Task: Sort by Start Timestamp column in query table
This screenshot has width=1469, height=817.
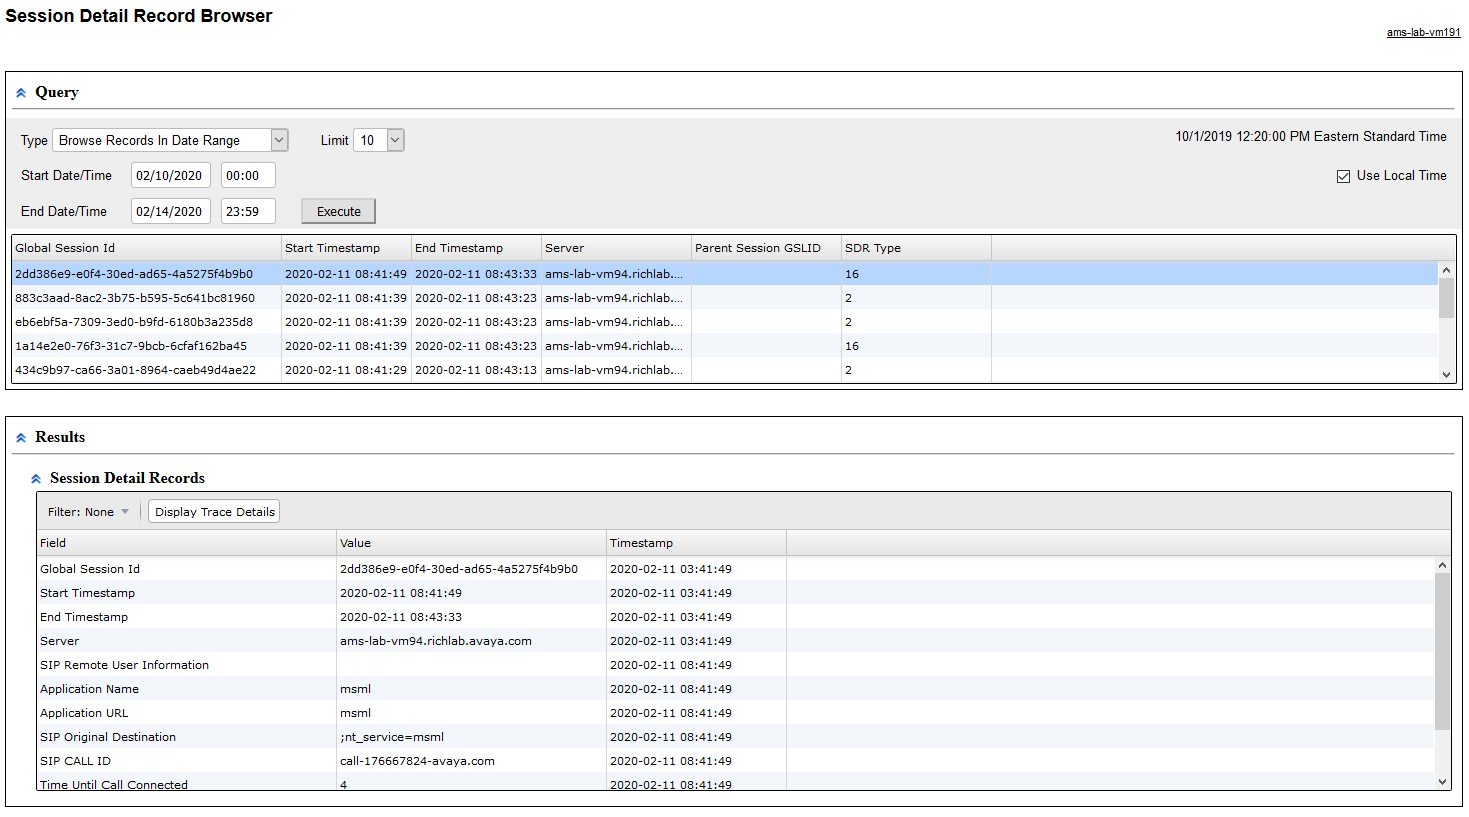Action: [346, 248]
